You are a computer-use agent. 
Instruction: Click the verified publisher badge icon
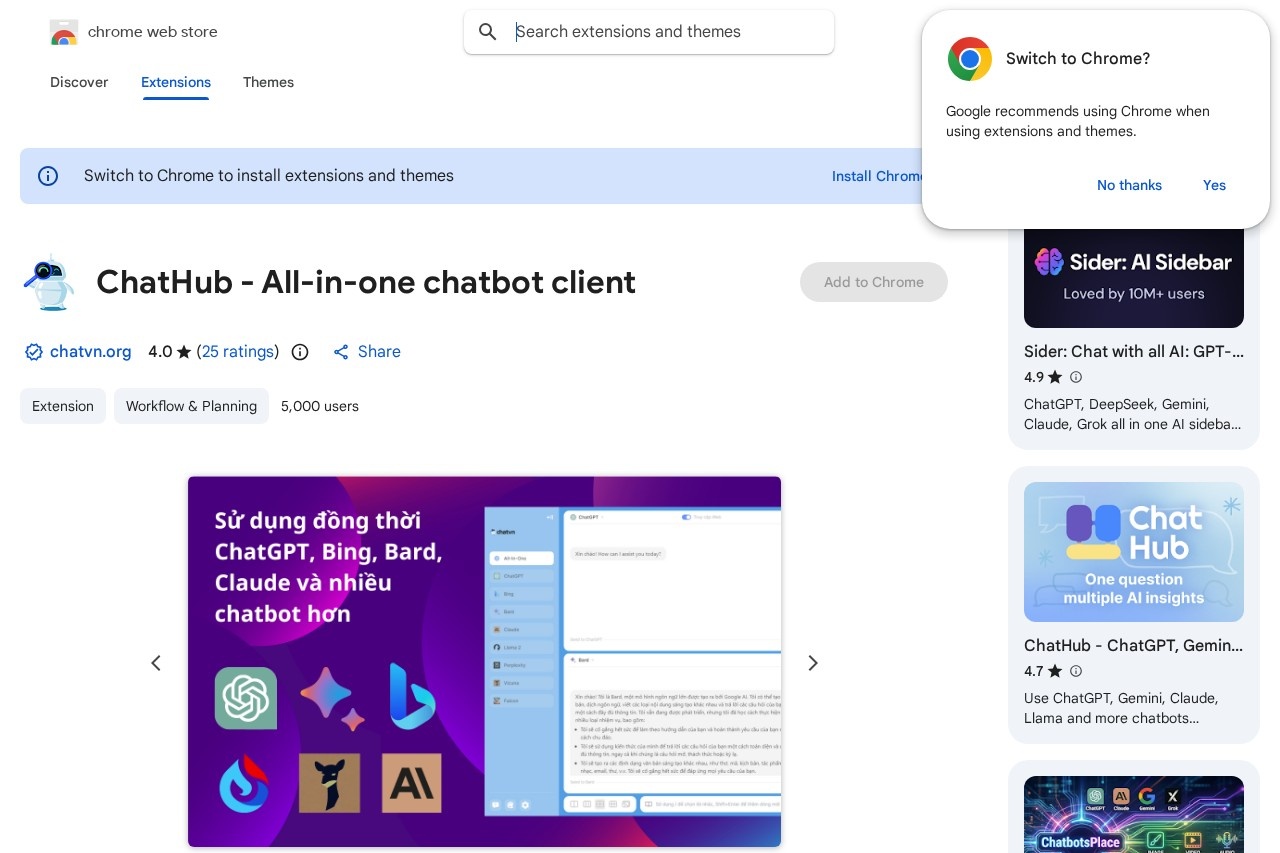point(34,352)
